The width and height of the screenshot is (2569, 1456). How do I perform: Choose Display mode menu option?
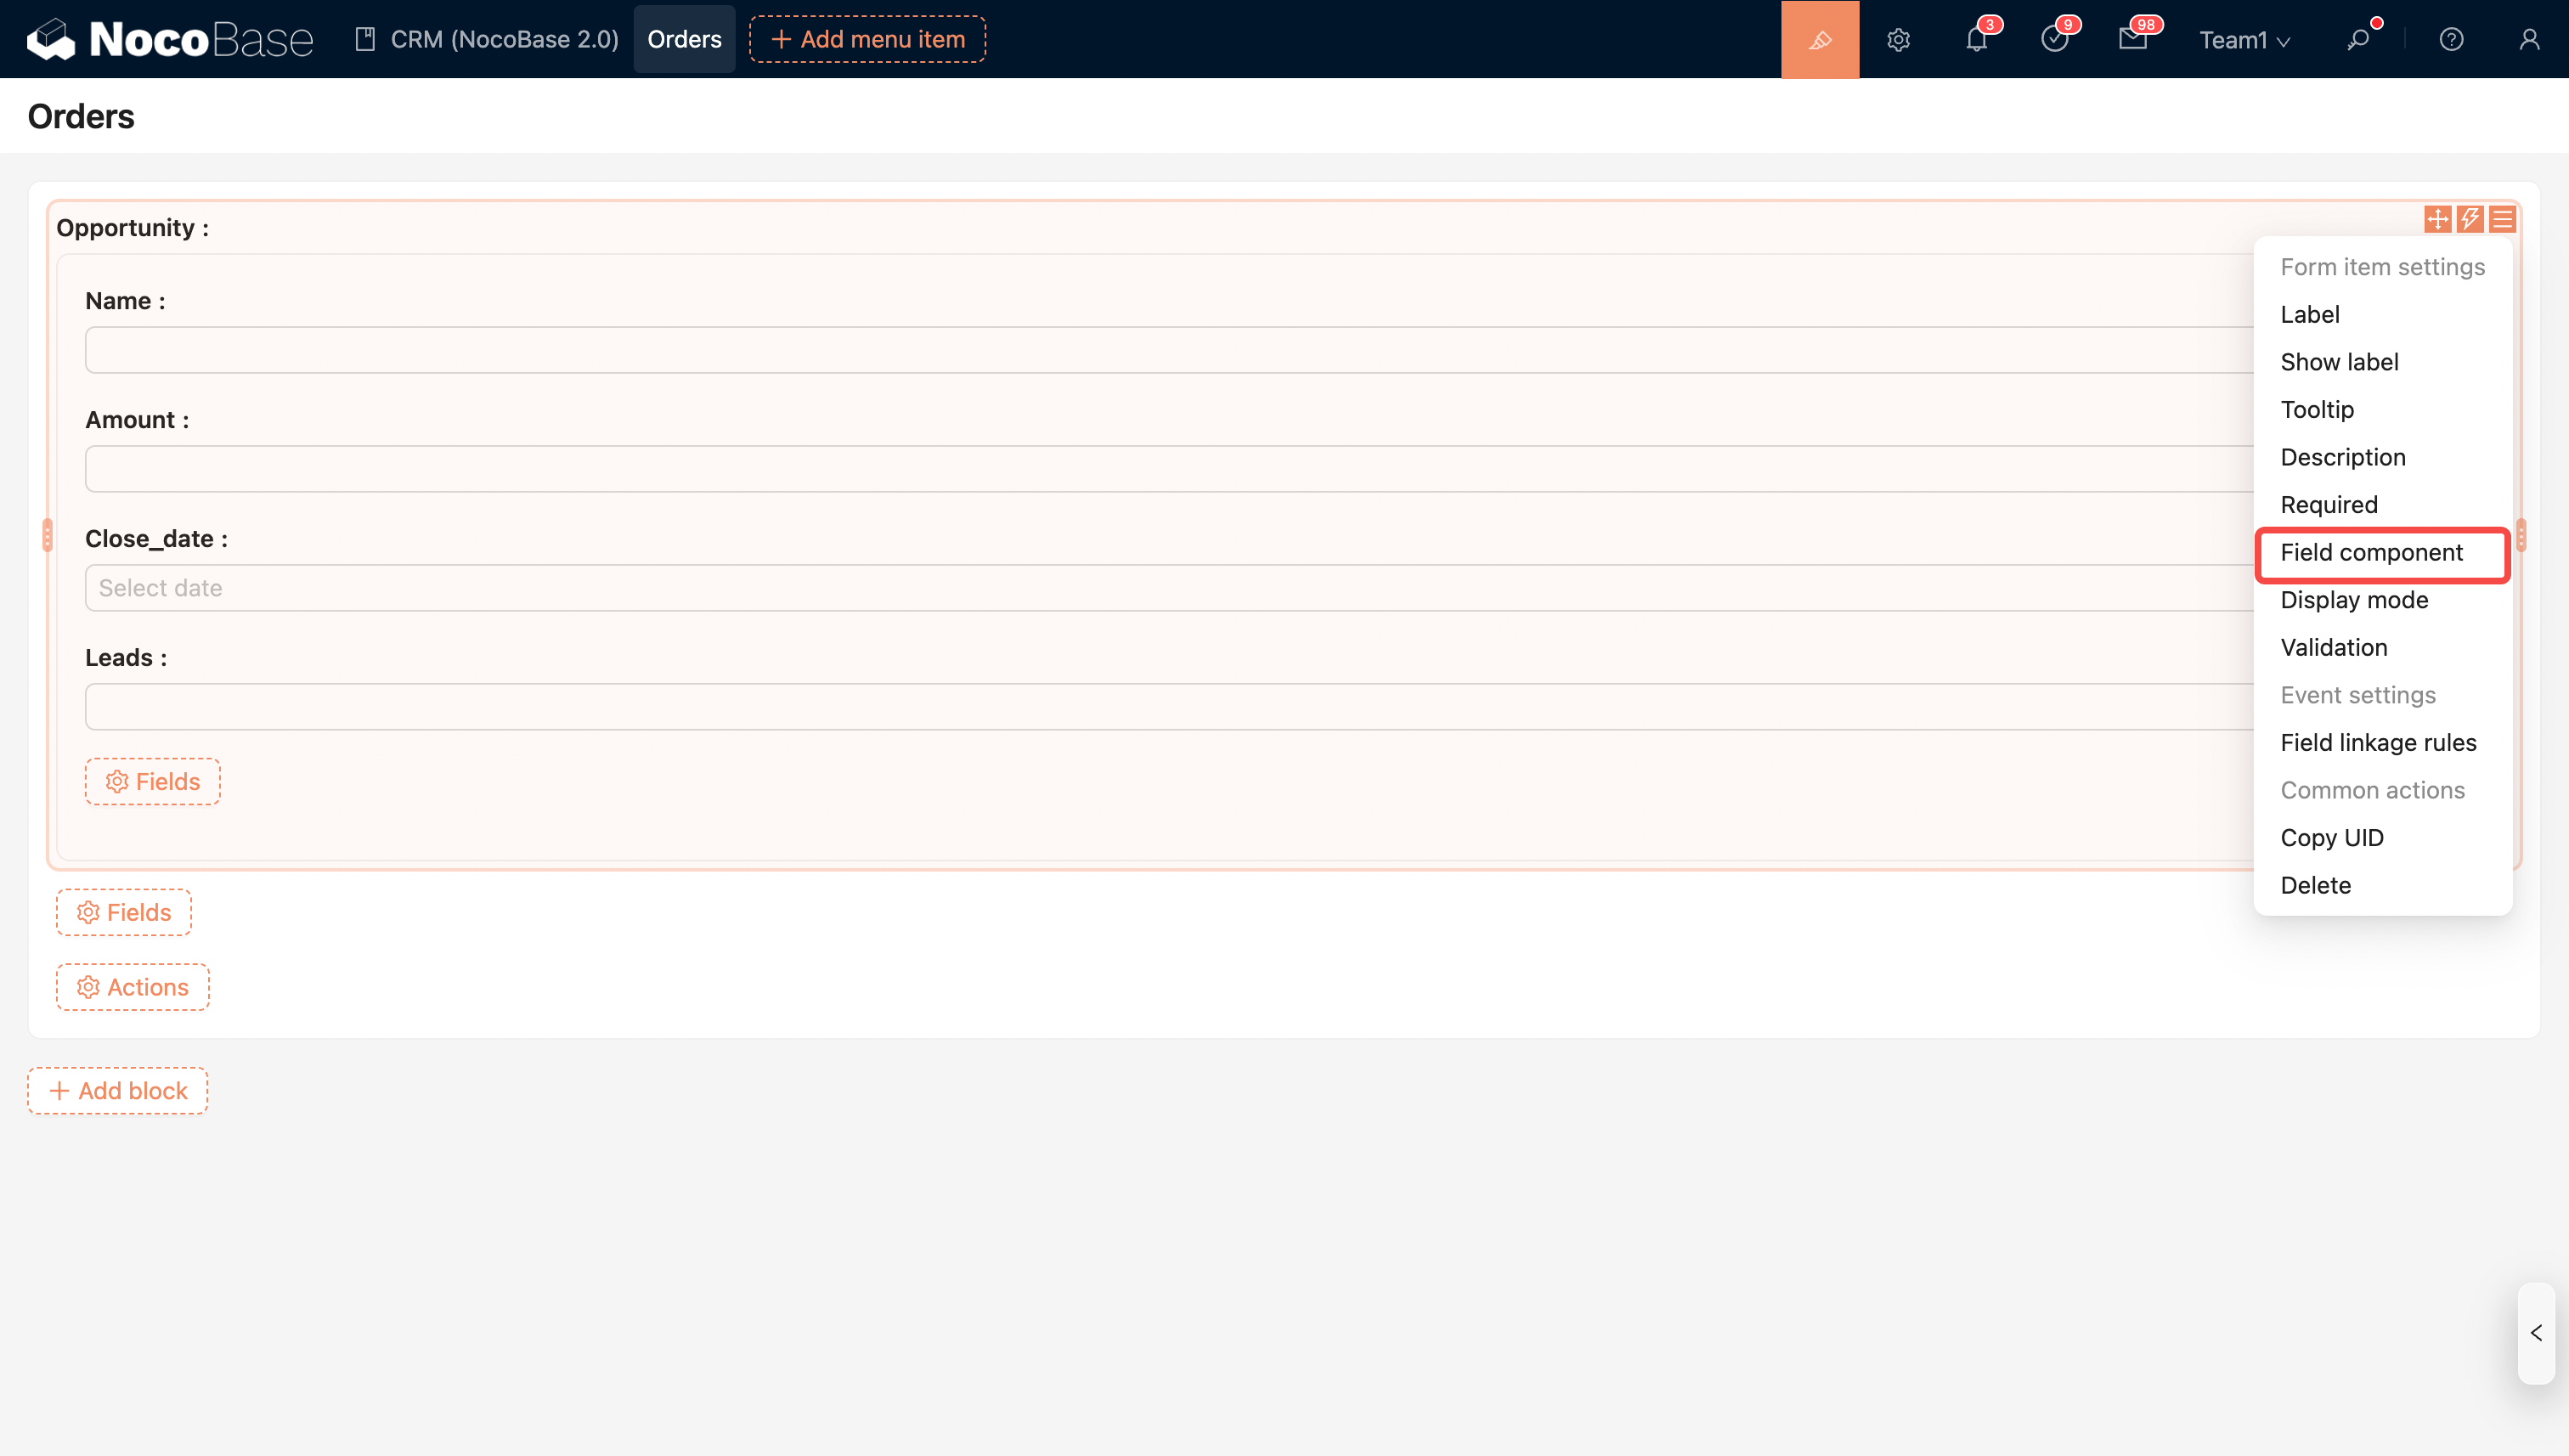point(2354,600)
